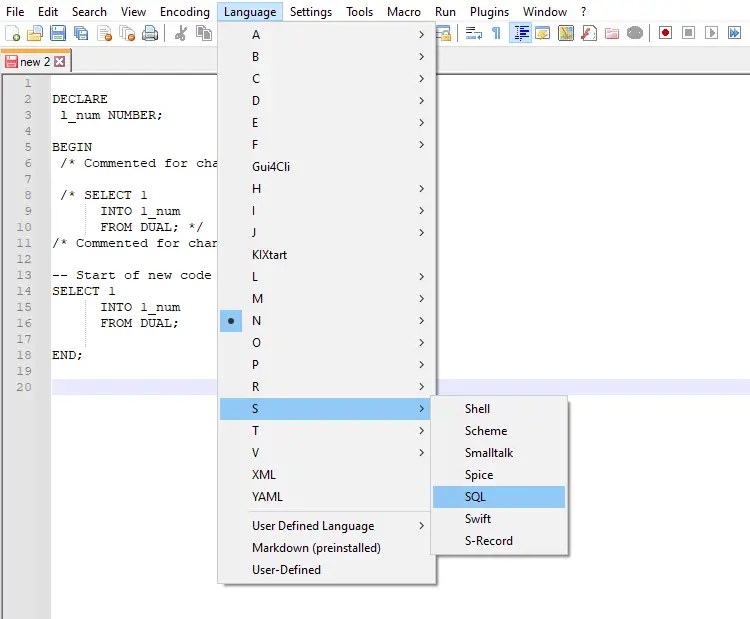The image size is (750, 619).
Task: Select Scheme in the S submenu
Action: tap(499, 431)
